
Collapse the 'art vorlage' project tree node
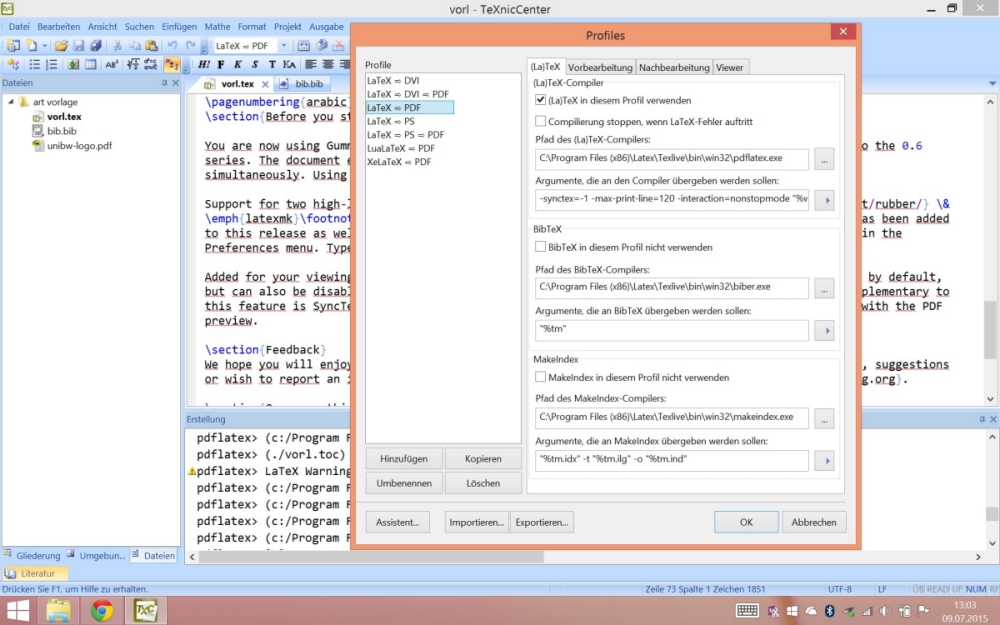coord(11,102)
